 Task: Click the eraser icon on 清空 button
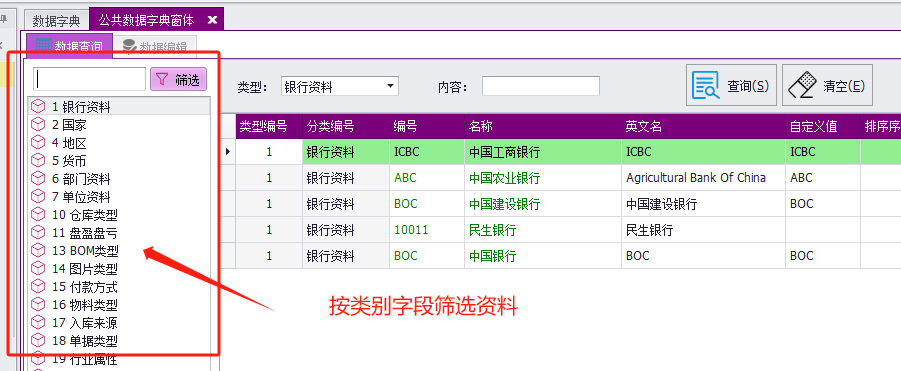tap(802, 86)
